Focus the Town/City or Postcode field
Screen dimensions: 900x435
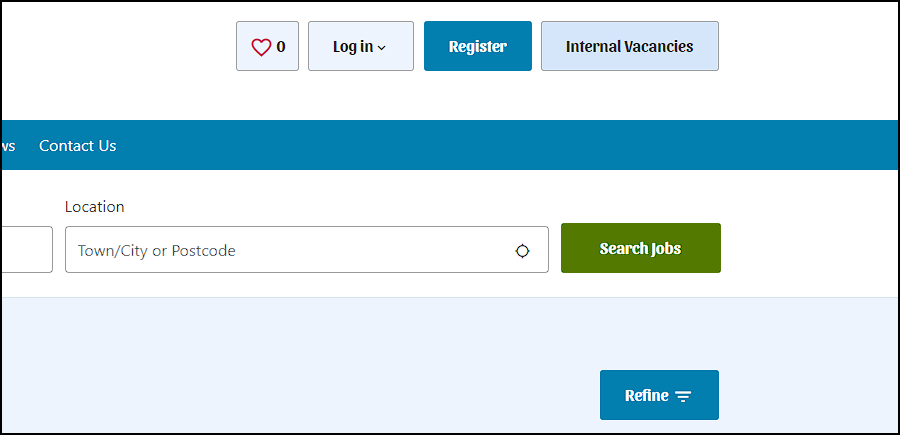point(307,250)
